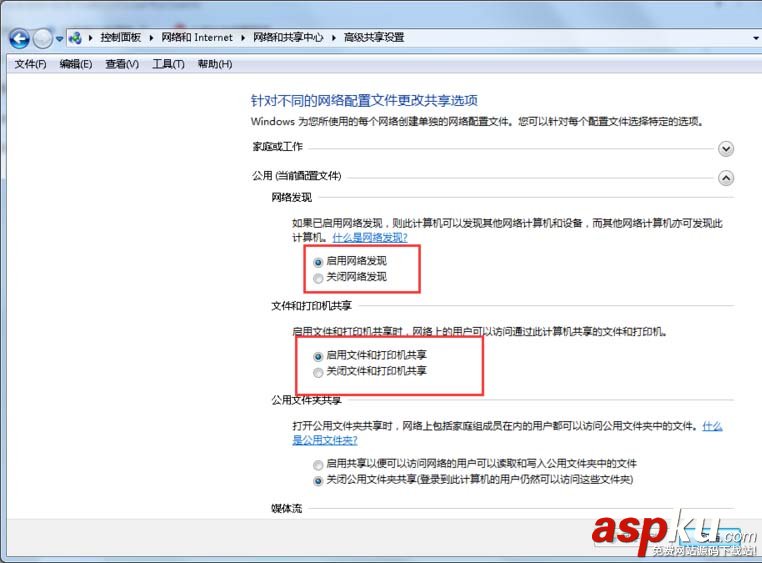762x563 pixels.
Task: Expand the 家庭或工作 profile section
Action: [x=726, y=149]
